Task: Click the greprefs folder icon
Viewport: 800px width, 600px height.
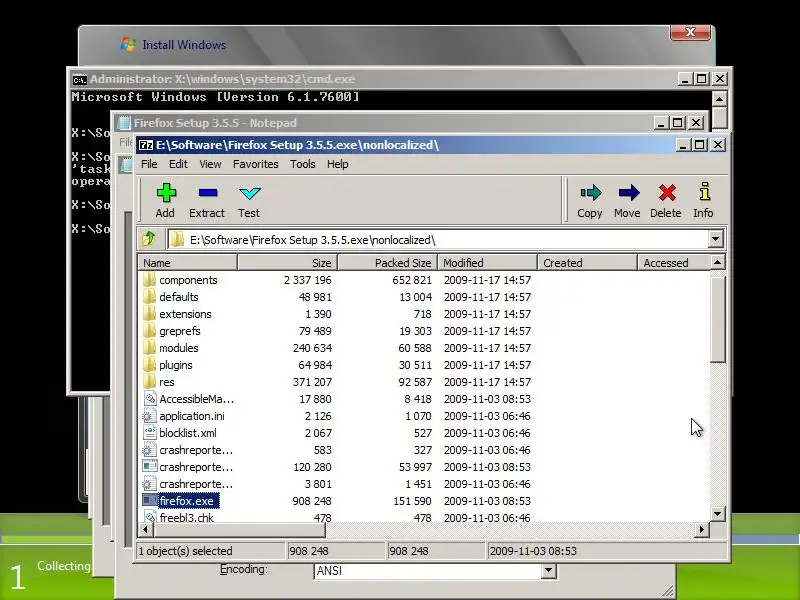Action: click(x=149, y=331)
